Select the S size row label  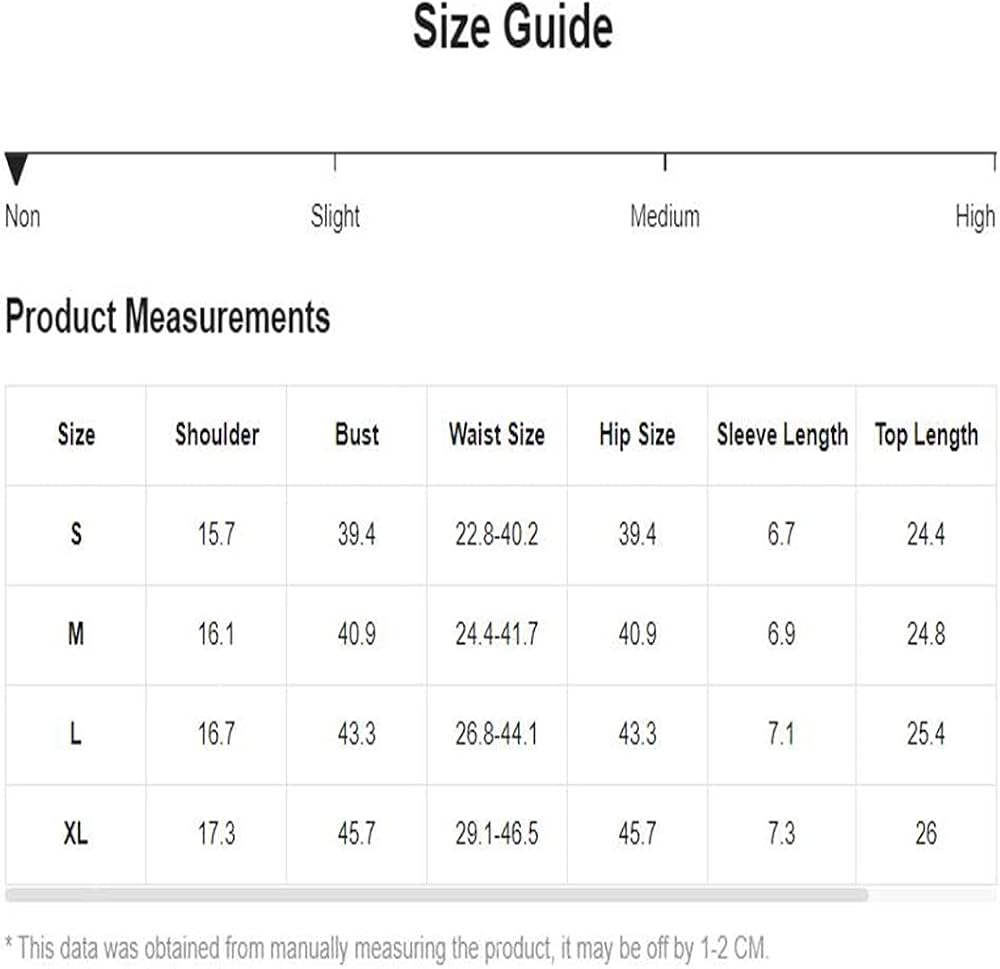click(x=76, y=535)
